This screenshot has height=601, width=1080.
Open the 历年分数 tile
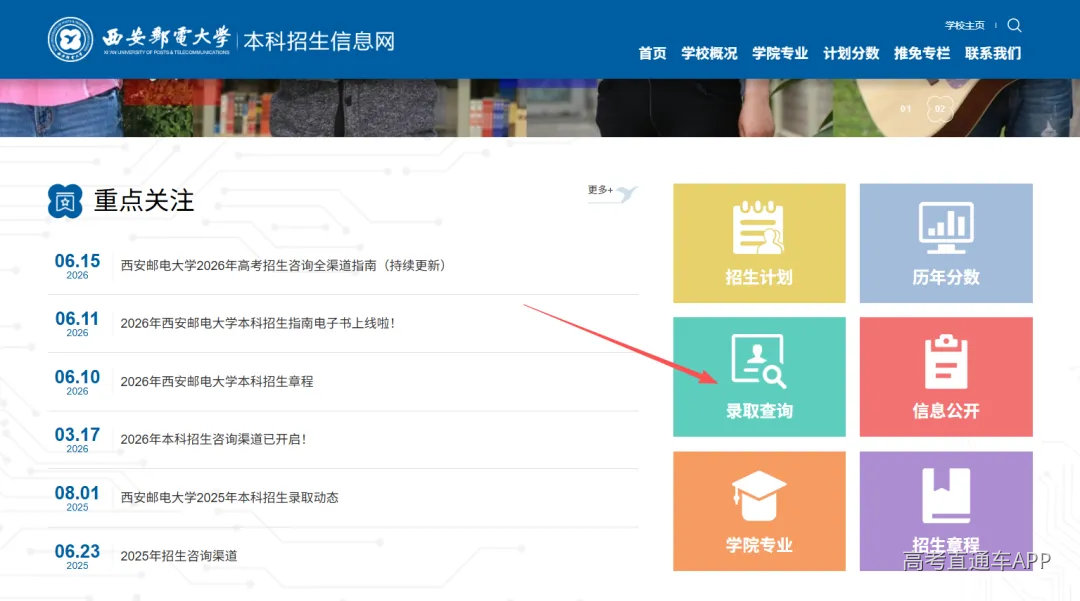click(946, 243)
